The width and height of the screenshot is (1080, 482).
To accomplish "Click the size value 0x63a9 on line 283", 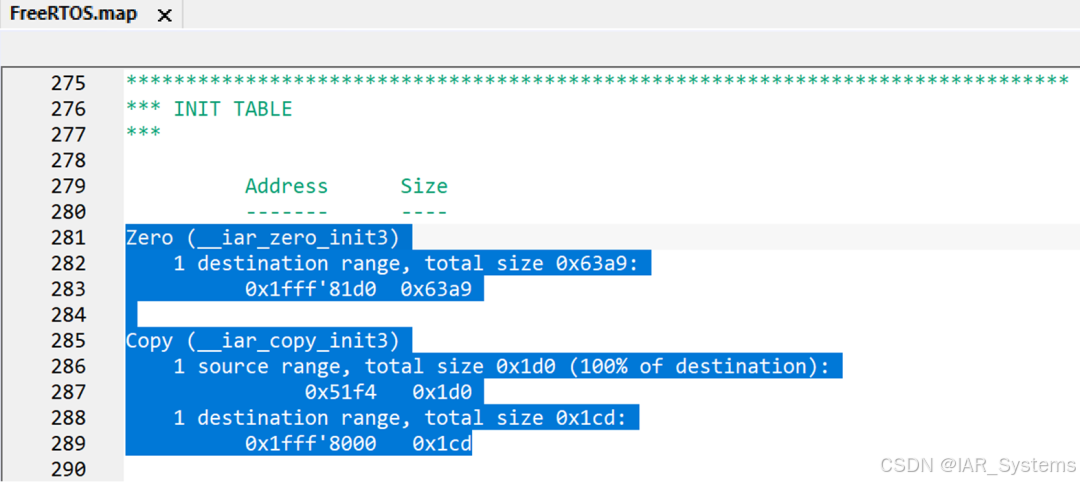I will (436, 289).
